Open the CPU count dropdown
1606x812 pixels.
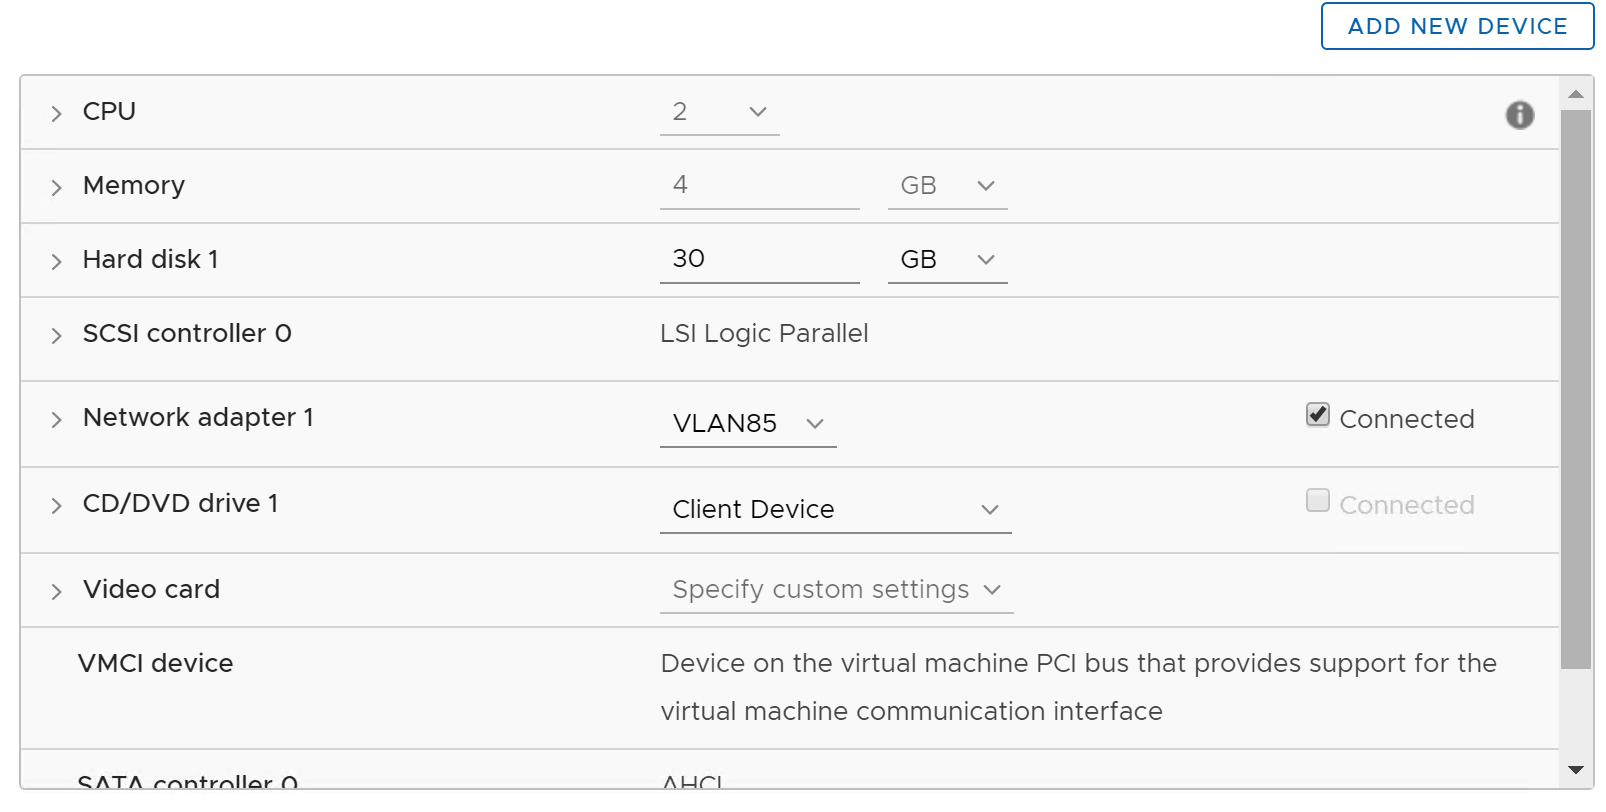tap(720, 112)
